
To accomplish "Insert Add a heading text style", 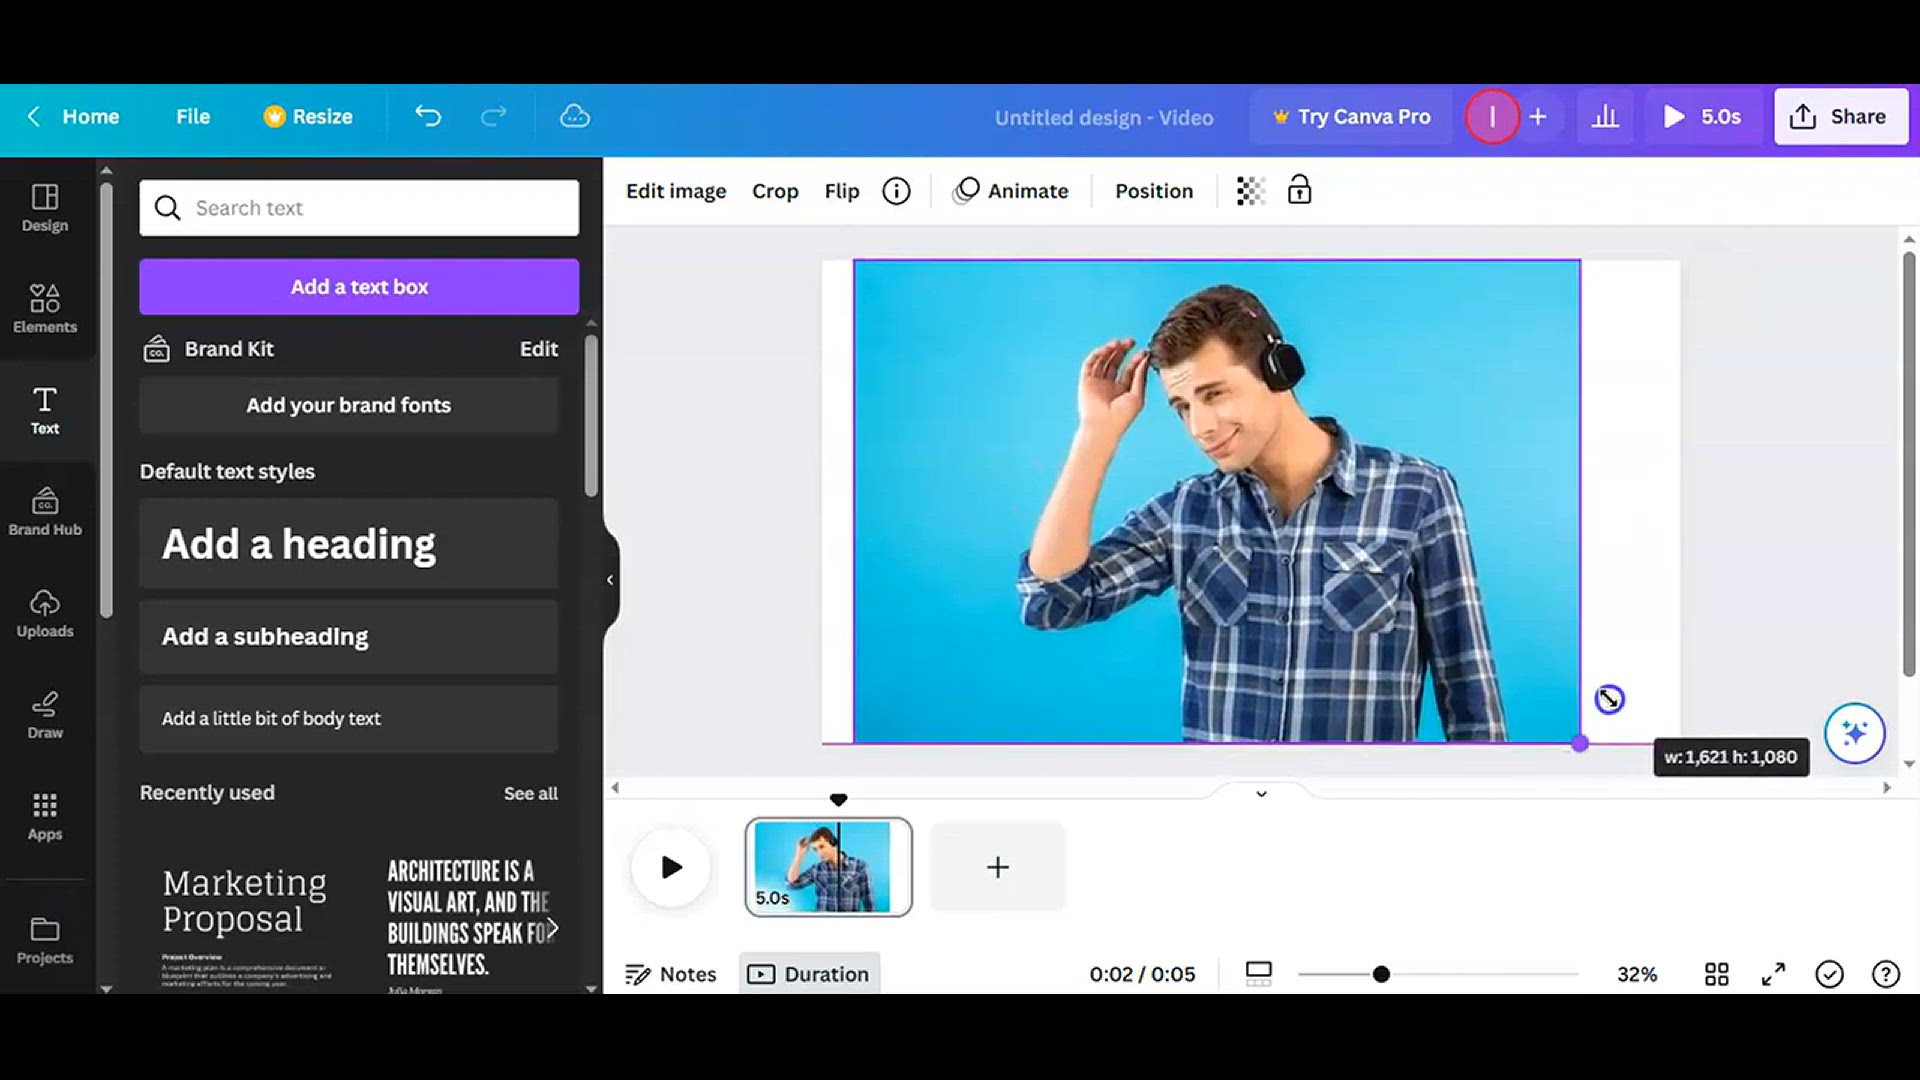I will pos(349,544).
